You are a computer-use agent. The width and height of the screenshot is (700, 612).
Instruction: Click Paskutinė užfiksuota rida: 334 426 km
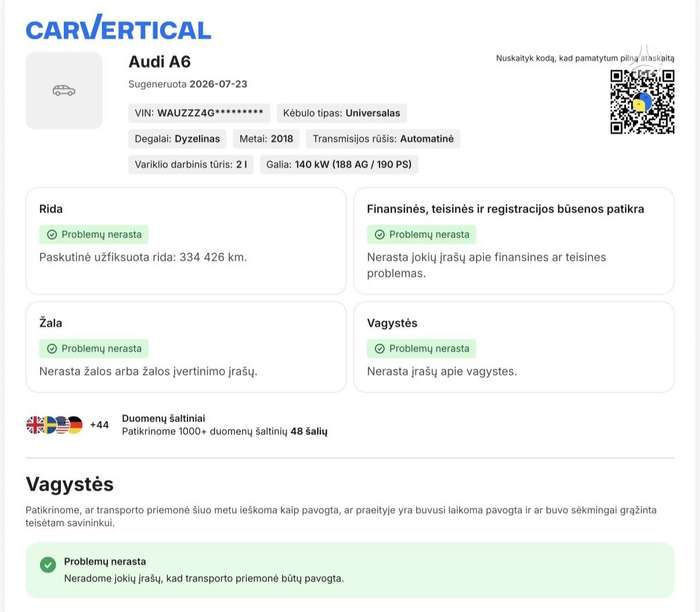(143, 257)
